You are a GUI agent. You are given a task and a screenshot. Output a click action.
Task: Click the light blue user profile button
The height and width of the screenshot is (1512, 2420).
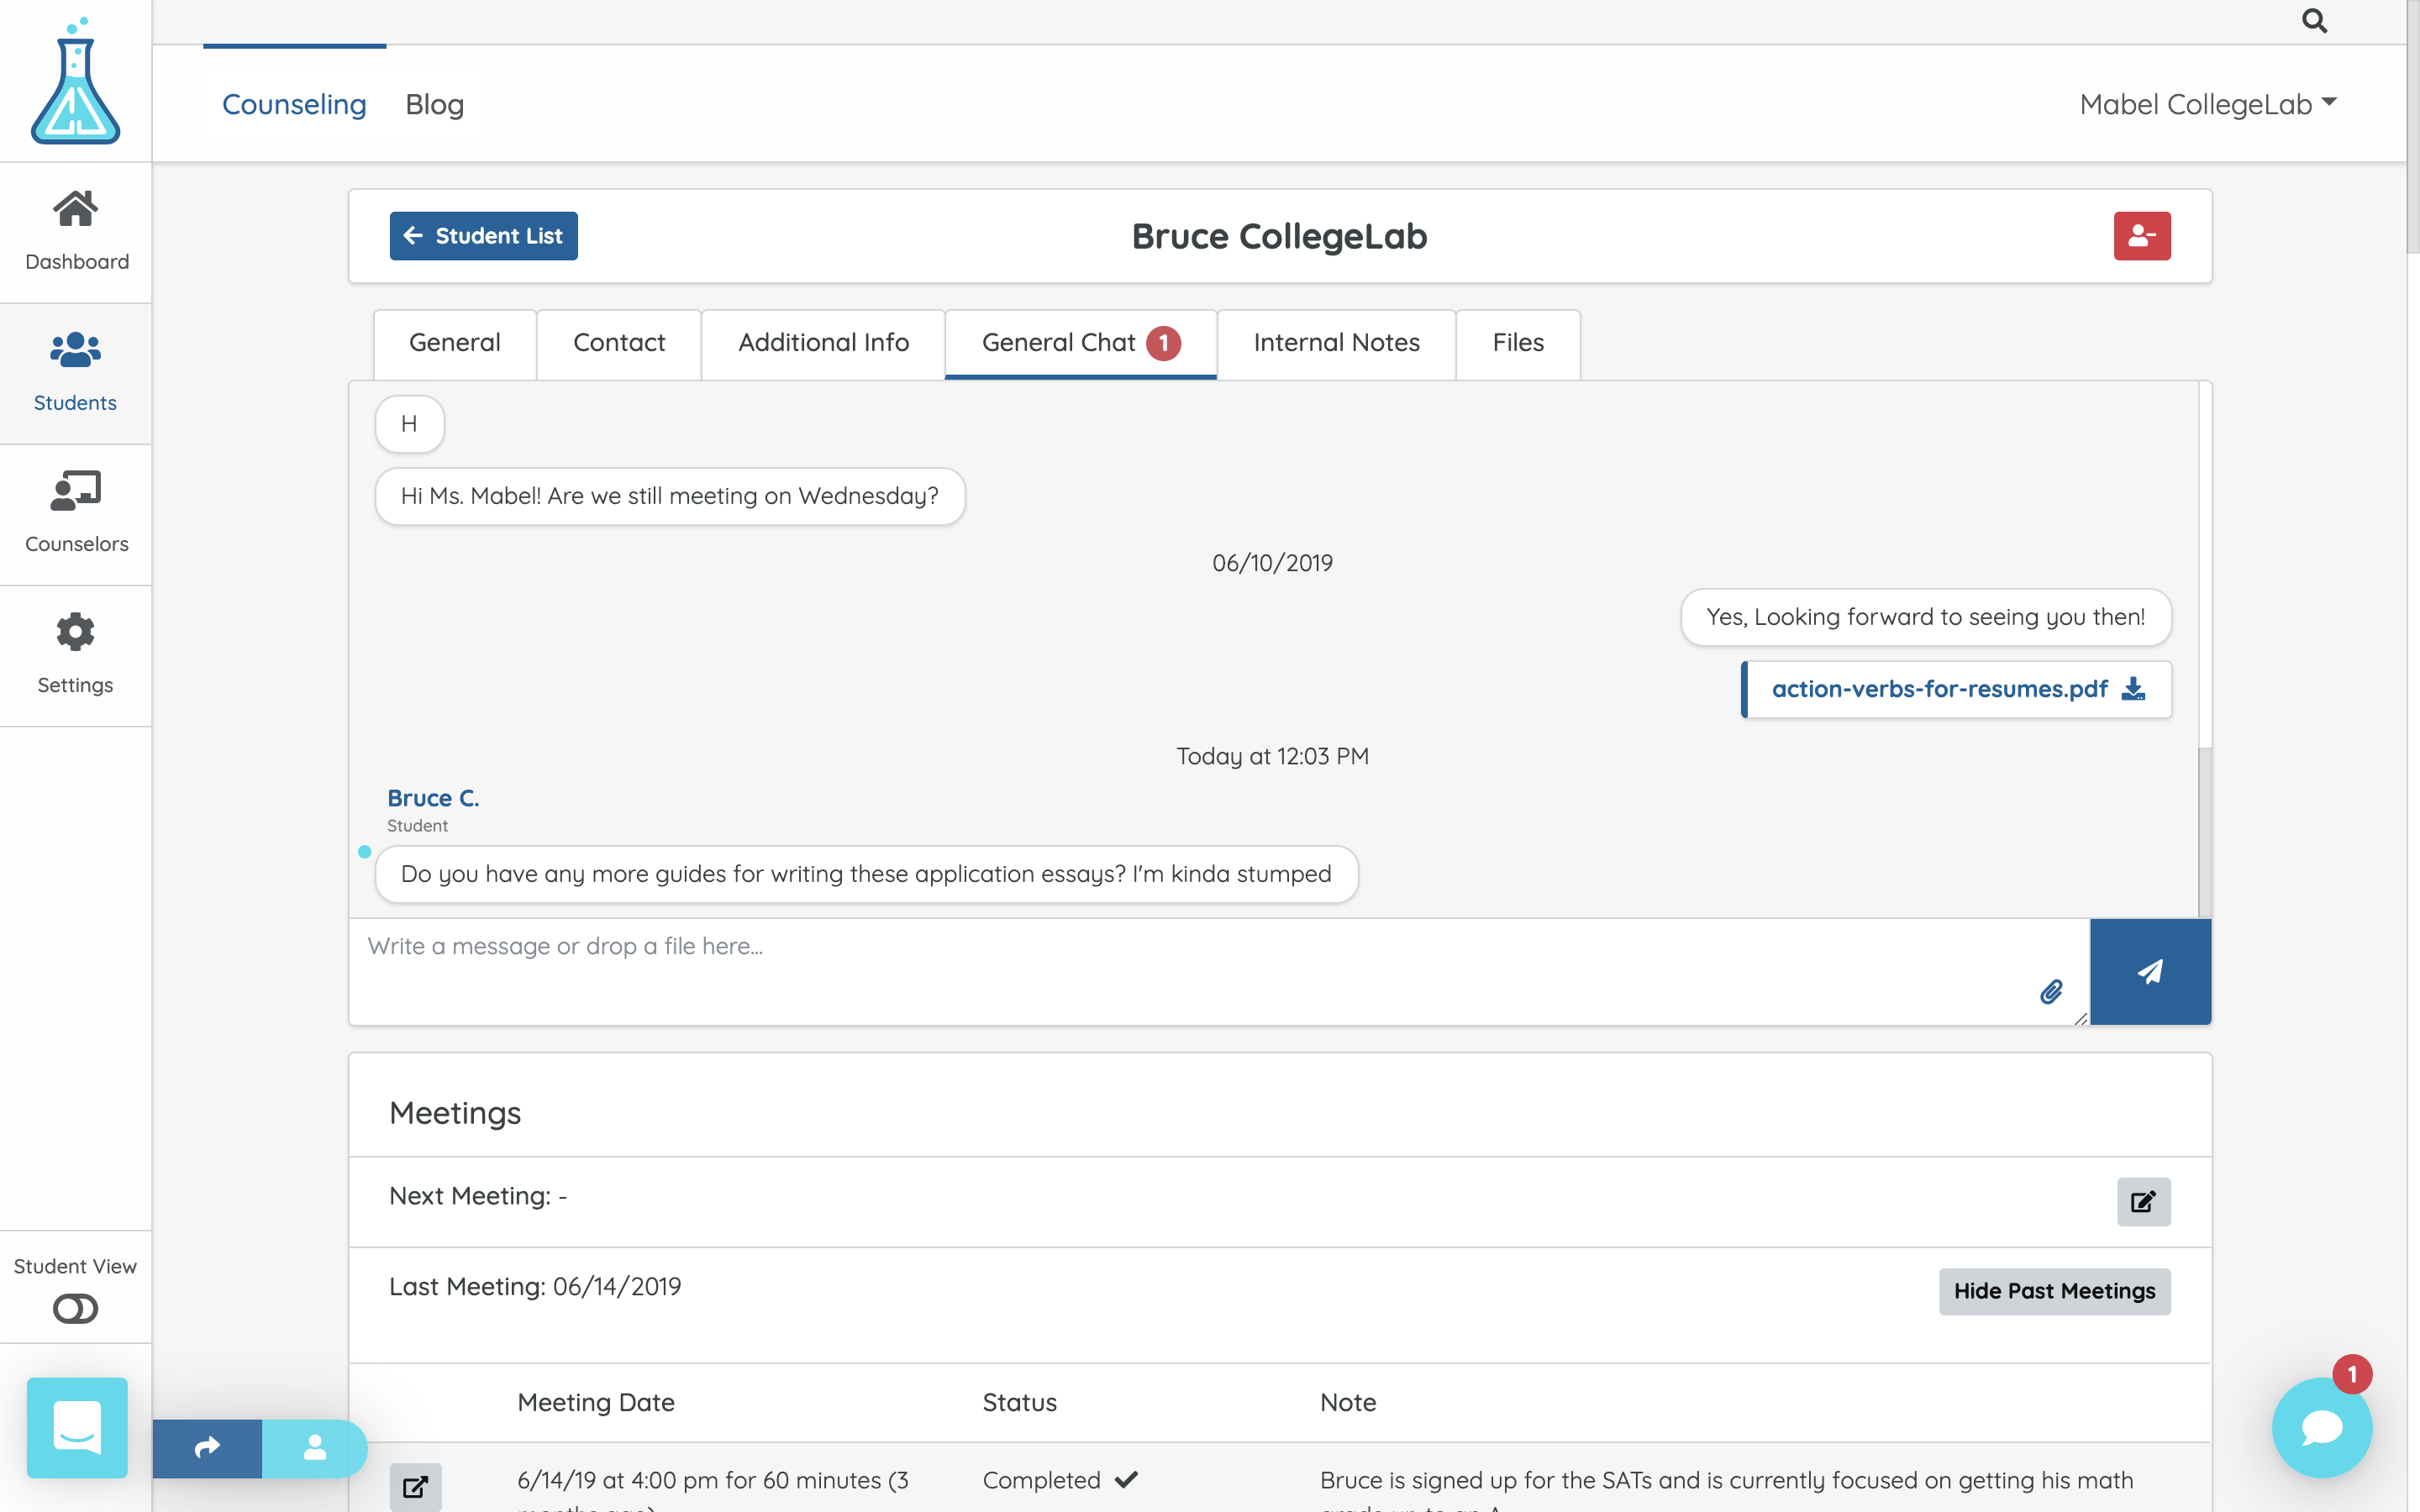314,1447
